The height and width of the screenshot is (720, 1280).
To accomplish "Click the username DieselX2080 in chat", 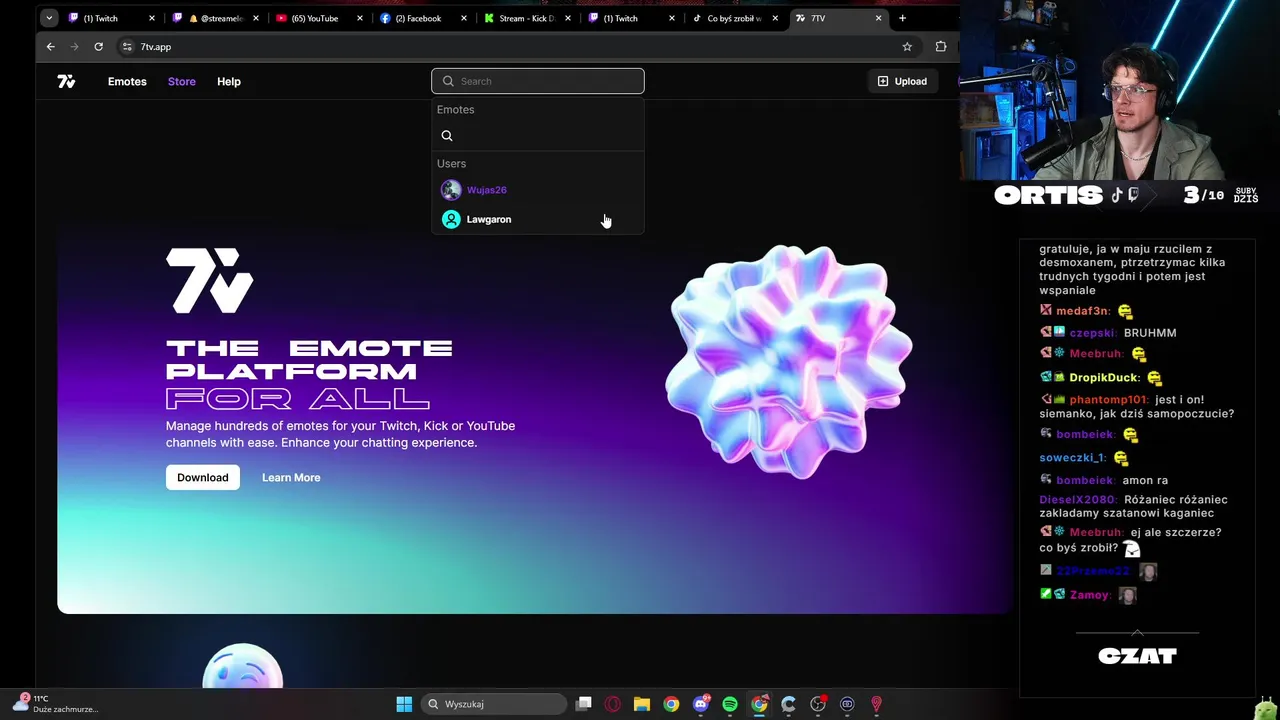I will 1078,500.
